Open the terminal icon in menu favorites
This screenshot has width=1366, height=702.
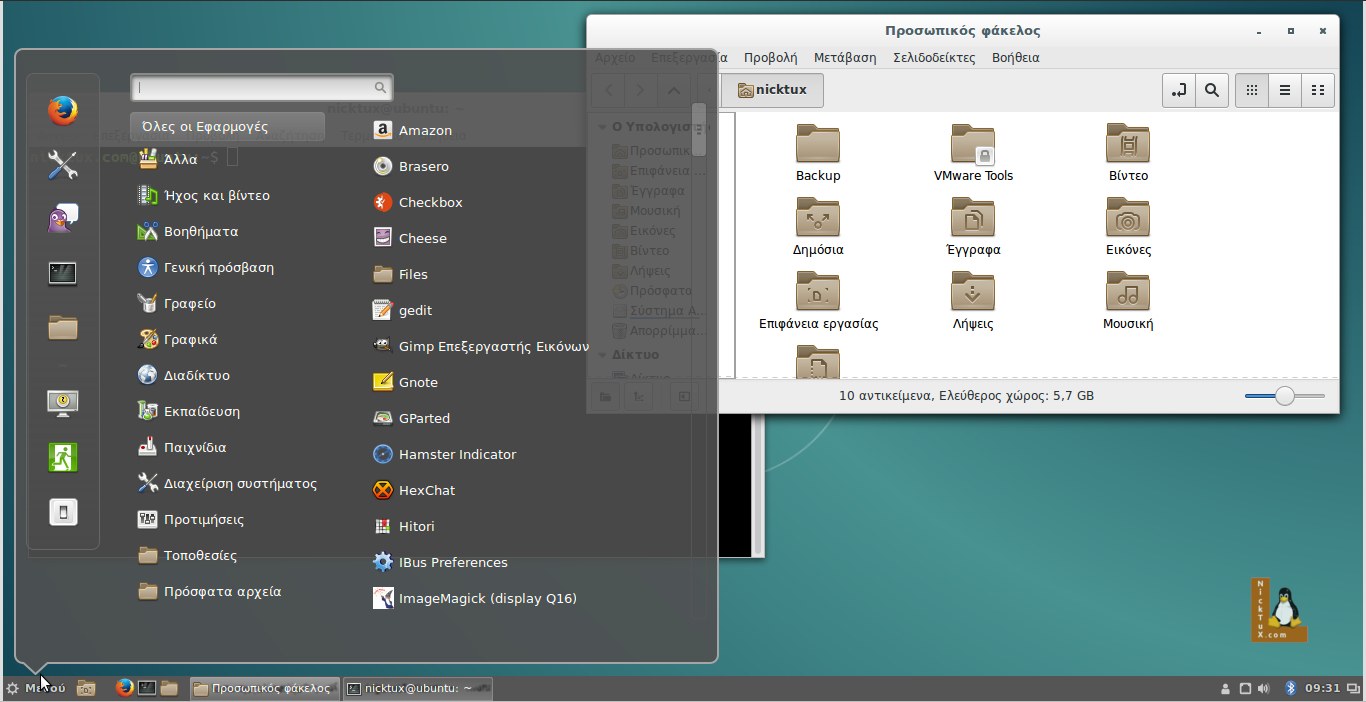pyautogui.click(x=63, y=273)
